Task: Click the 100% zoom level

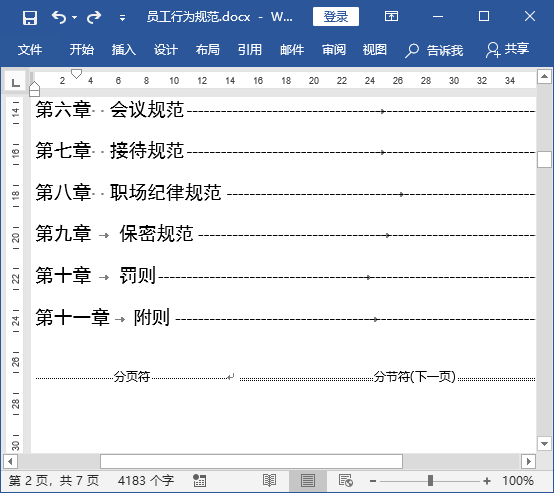Action: tap(518, 481)
